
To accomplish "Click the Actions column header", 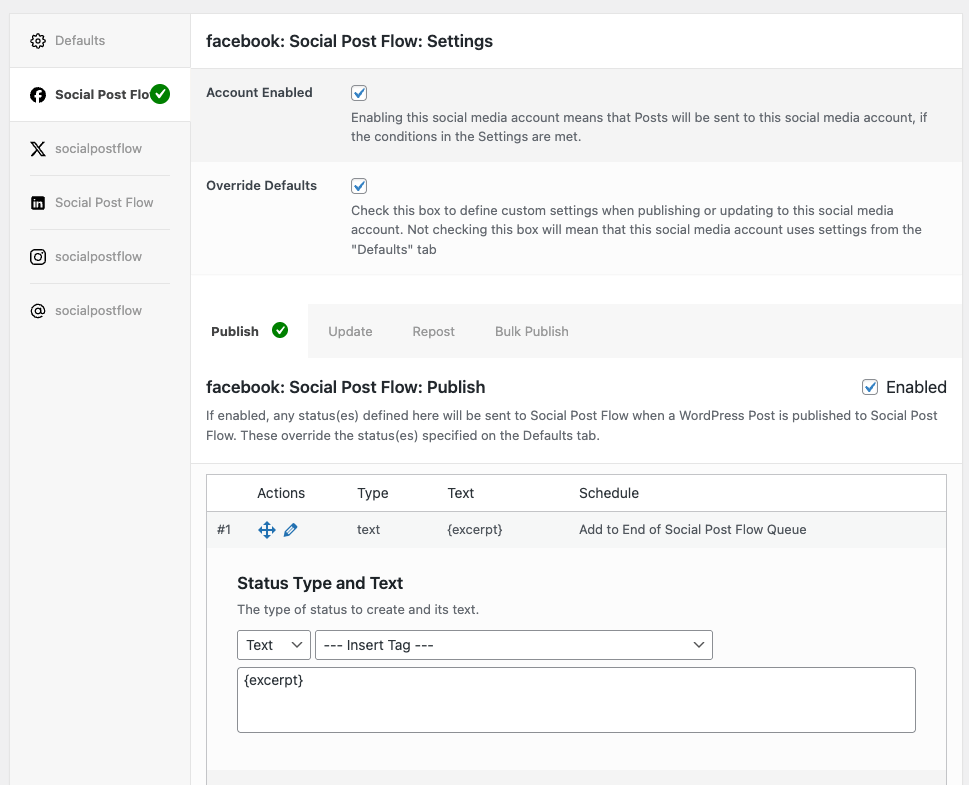I will pyautogui.click(x=281, y=493).
